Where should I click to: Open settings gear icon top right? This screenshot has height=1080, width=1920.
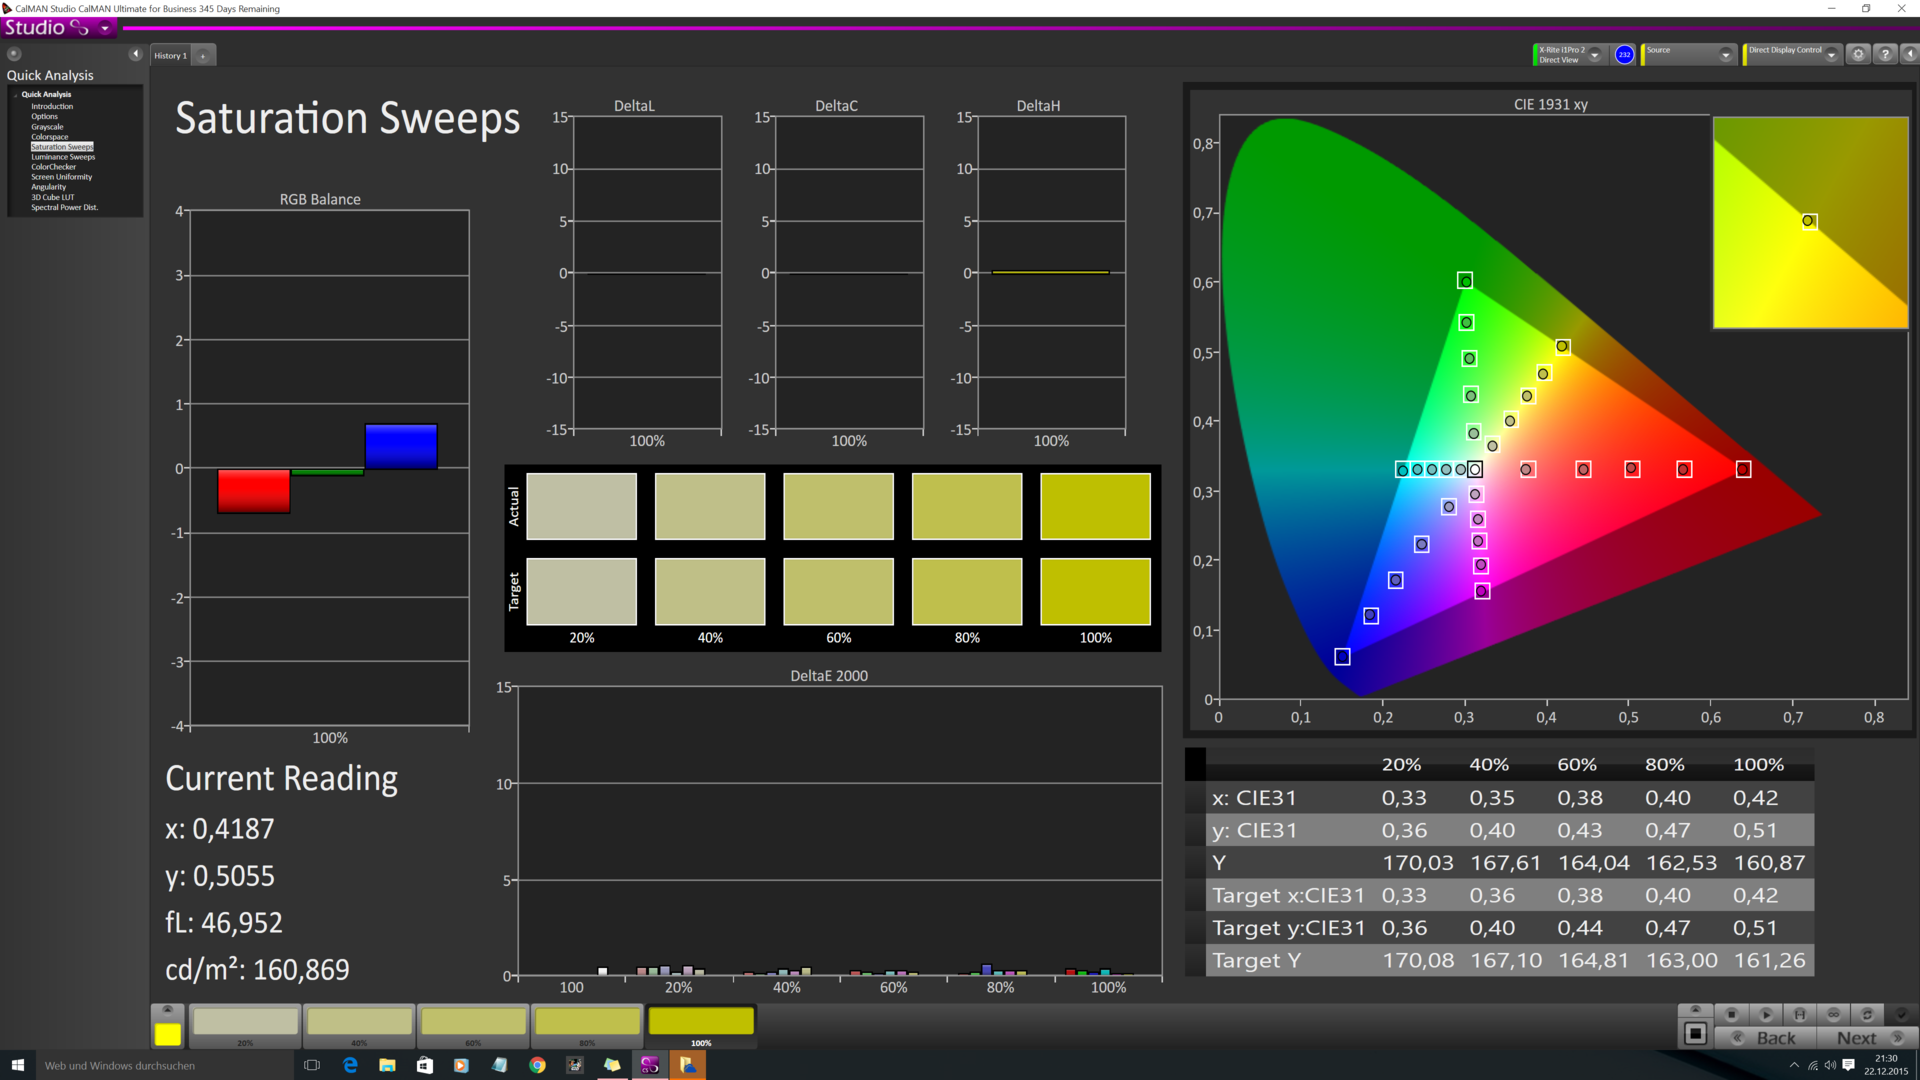(1858, 55)
